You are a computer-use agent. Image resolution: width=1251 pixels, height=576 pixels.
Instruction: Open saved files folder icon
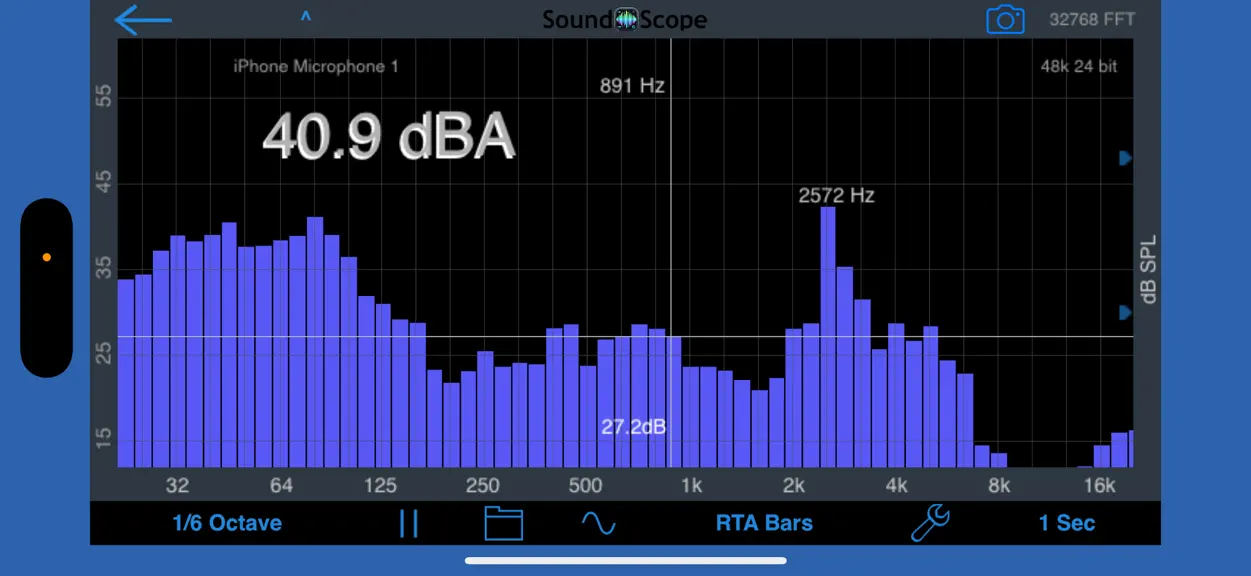[504, 523]
